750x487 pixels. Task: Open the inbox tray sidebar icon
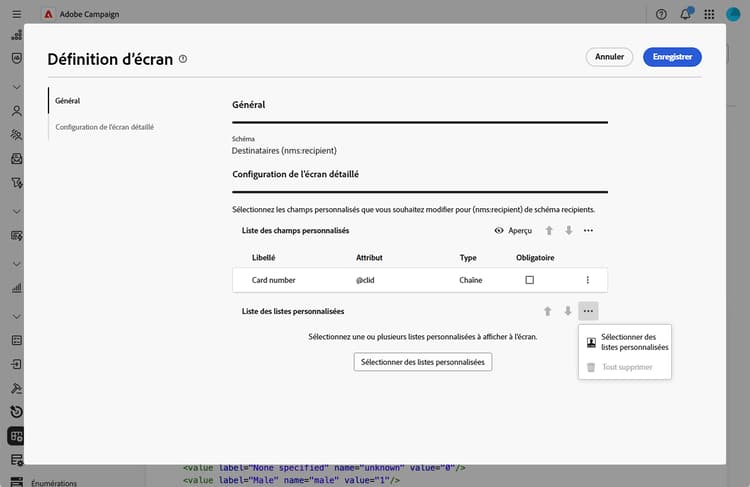pyautogui.click(x=17, y=159)
